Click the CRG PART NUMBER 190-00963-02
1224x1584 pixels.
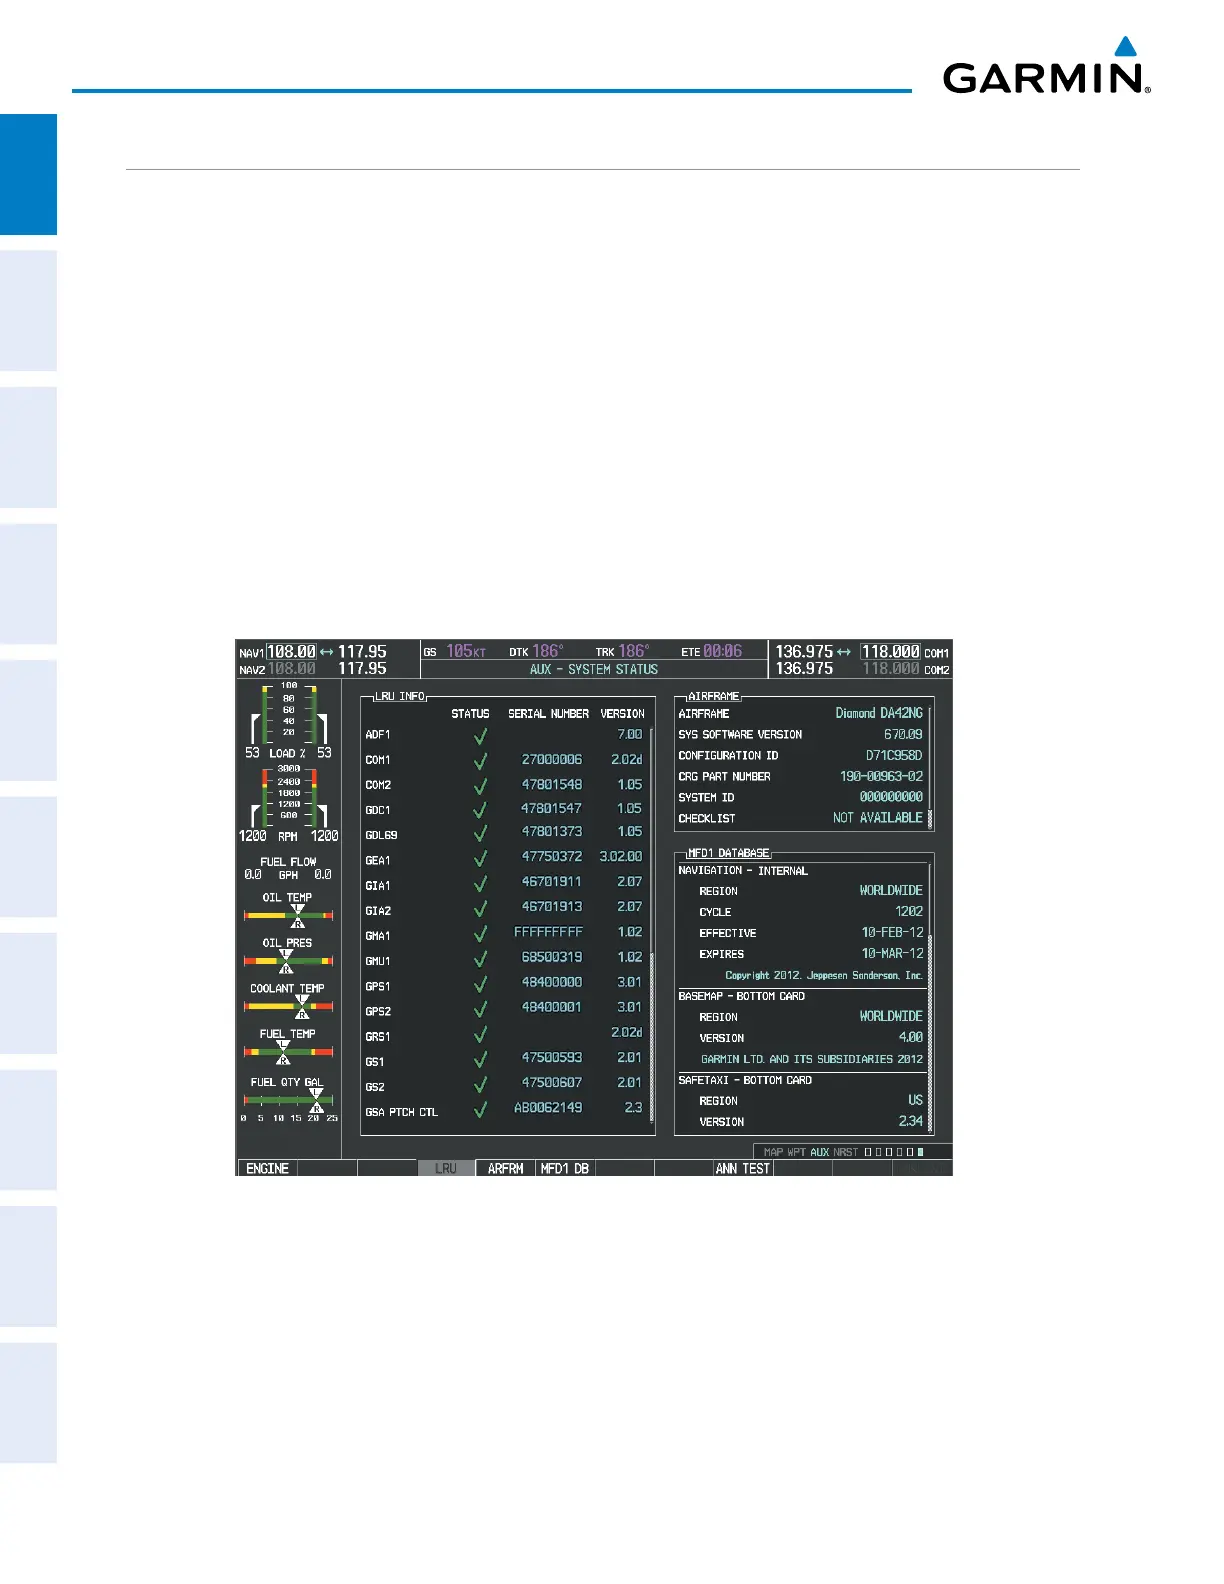(x=881, y=776)
